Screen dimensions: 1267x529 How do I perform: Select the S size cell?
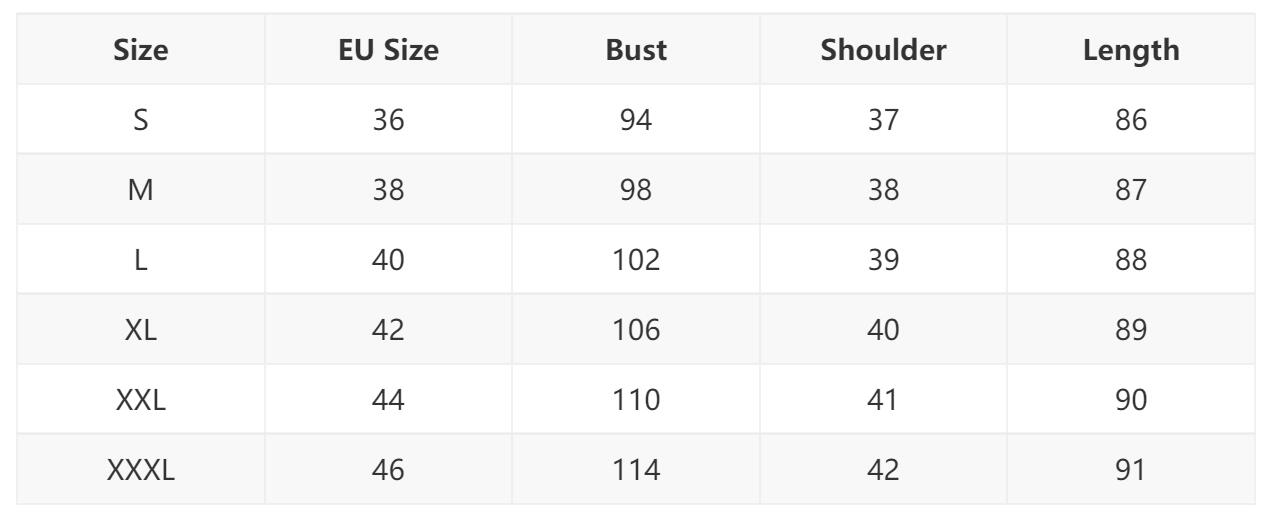click(141, 120)
